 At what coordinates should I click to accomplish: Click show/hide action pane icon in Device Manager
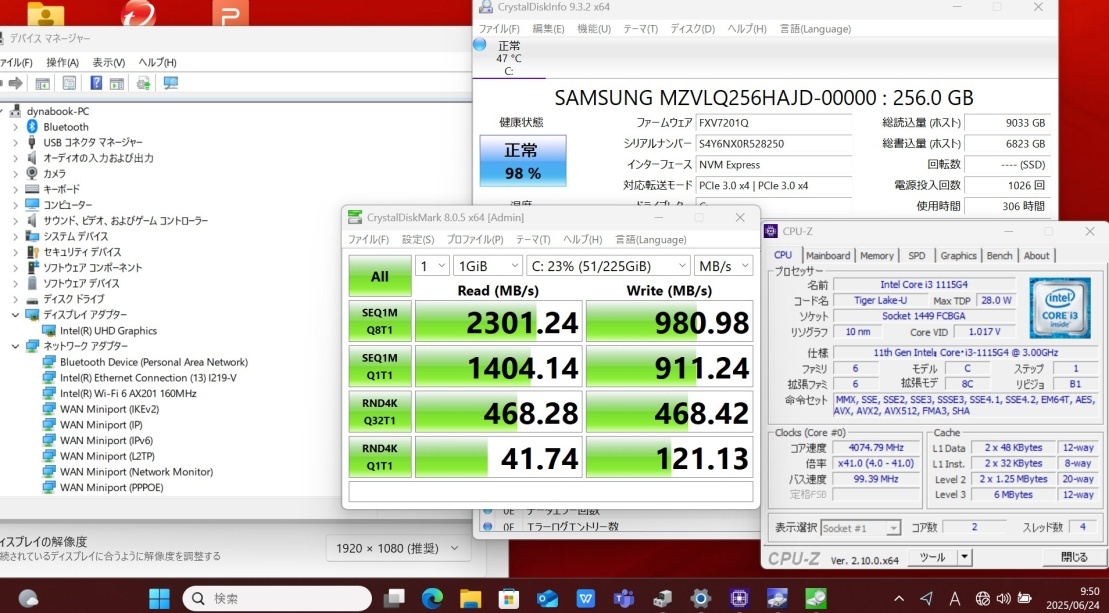[x=117, y=83]
